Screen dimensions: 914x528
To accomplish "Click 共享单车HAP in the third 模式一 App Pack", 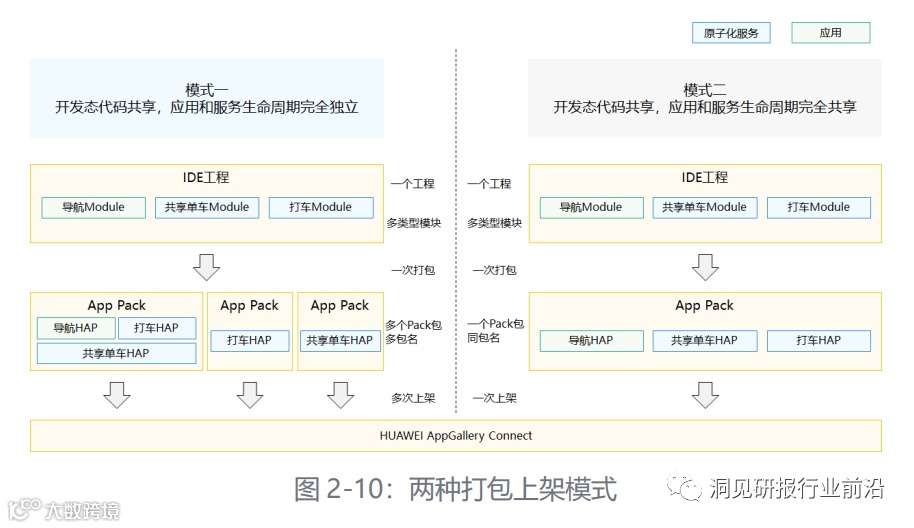I will tap(340, 340).
